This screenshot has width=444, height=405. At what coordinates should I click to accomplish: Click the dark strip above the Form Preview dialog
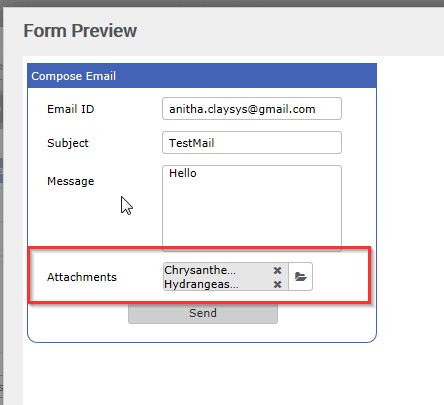click(x=222, y=3)
